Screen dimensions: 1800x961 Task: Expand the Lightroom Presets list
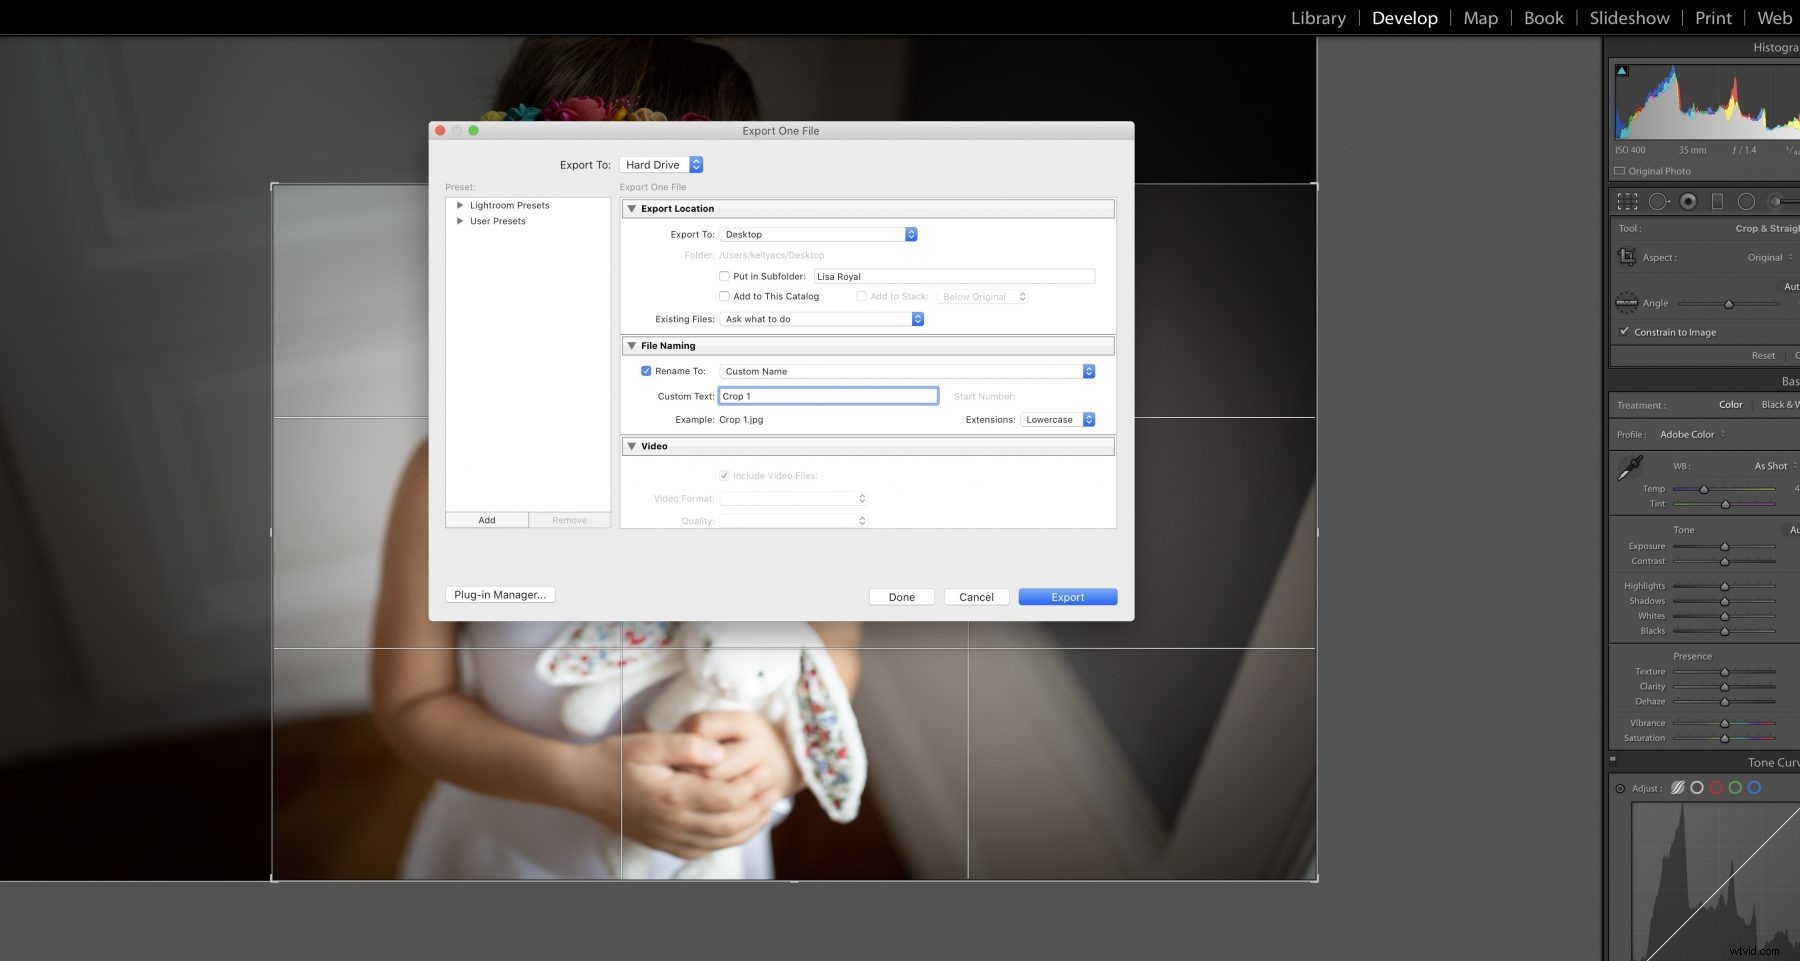460,205
